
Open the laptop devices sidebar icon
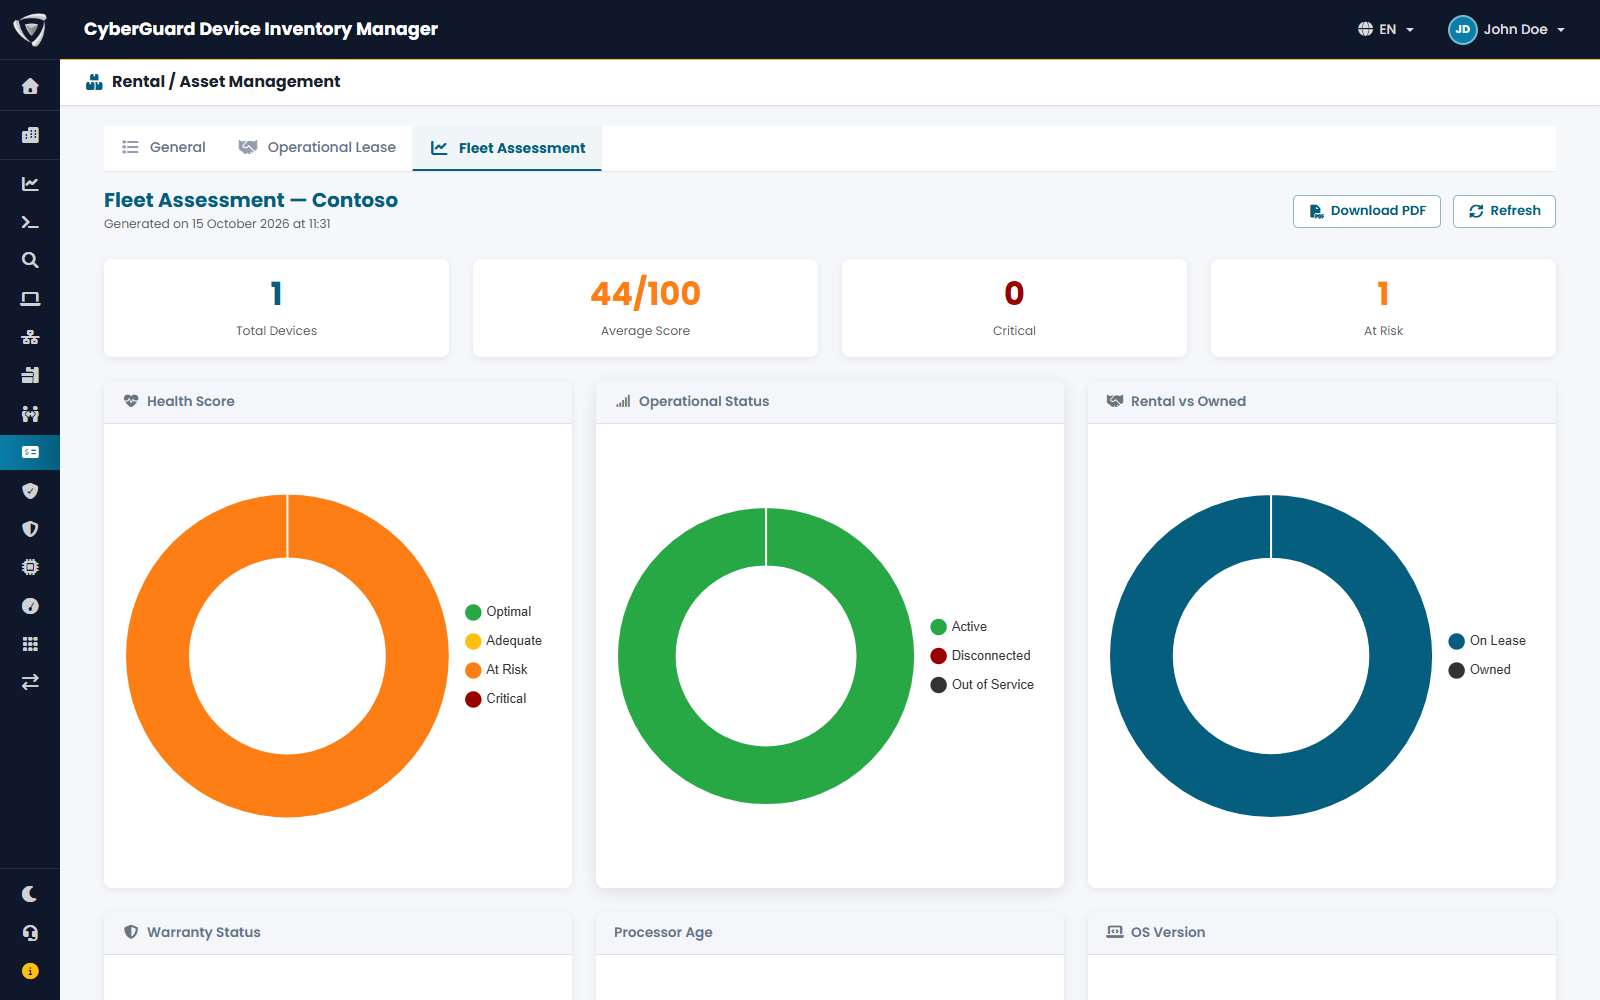point(30,299)
